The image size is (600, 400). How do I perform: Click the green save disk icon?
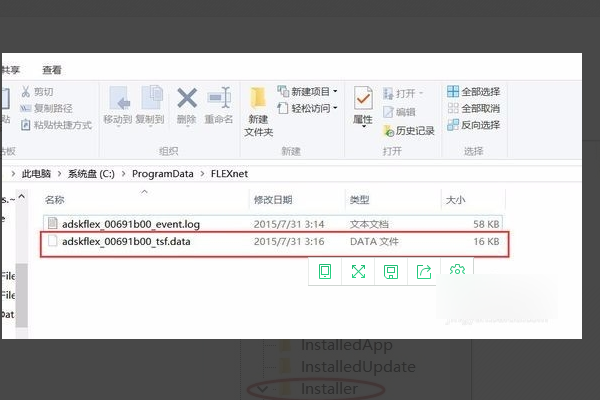click(391, 272)
